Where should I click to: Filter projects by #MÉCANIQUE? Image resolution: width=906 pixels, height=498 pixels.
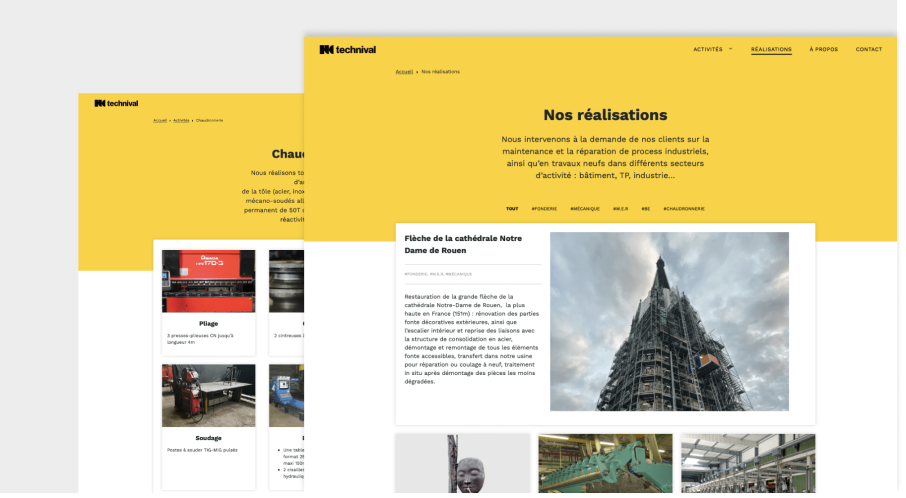coord(585,209)
